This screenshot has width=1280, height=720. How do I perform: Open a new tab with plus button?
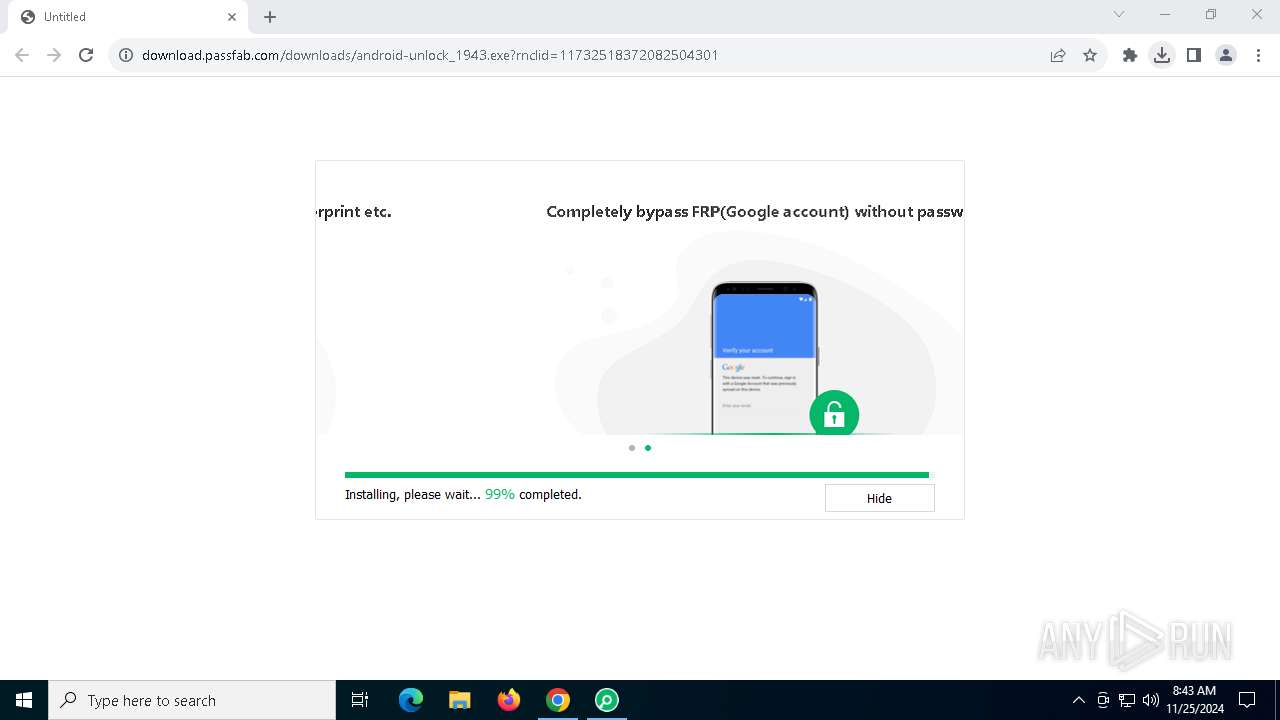click(x=270, y=17)
